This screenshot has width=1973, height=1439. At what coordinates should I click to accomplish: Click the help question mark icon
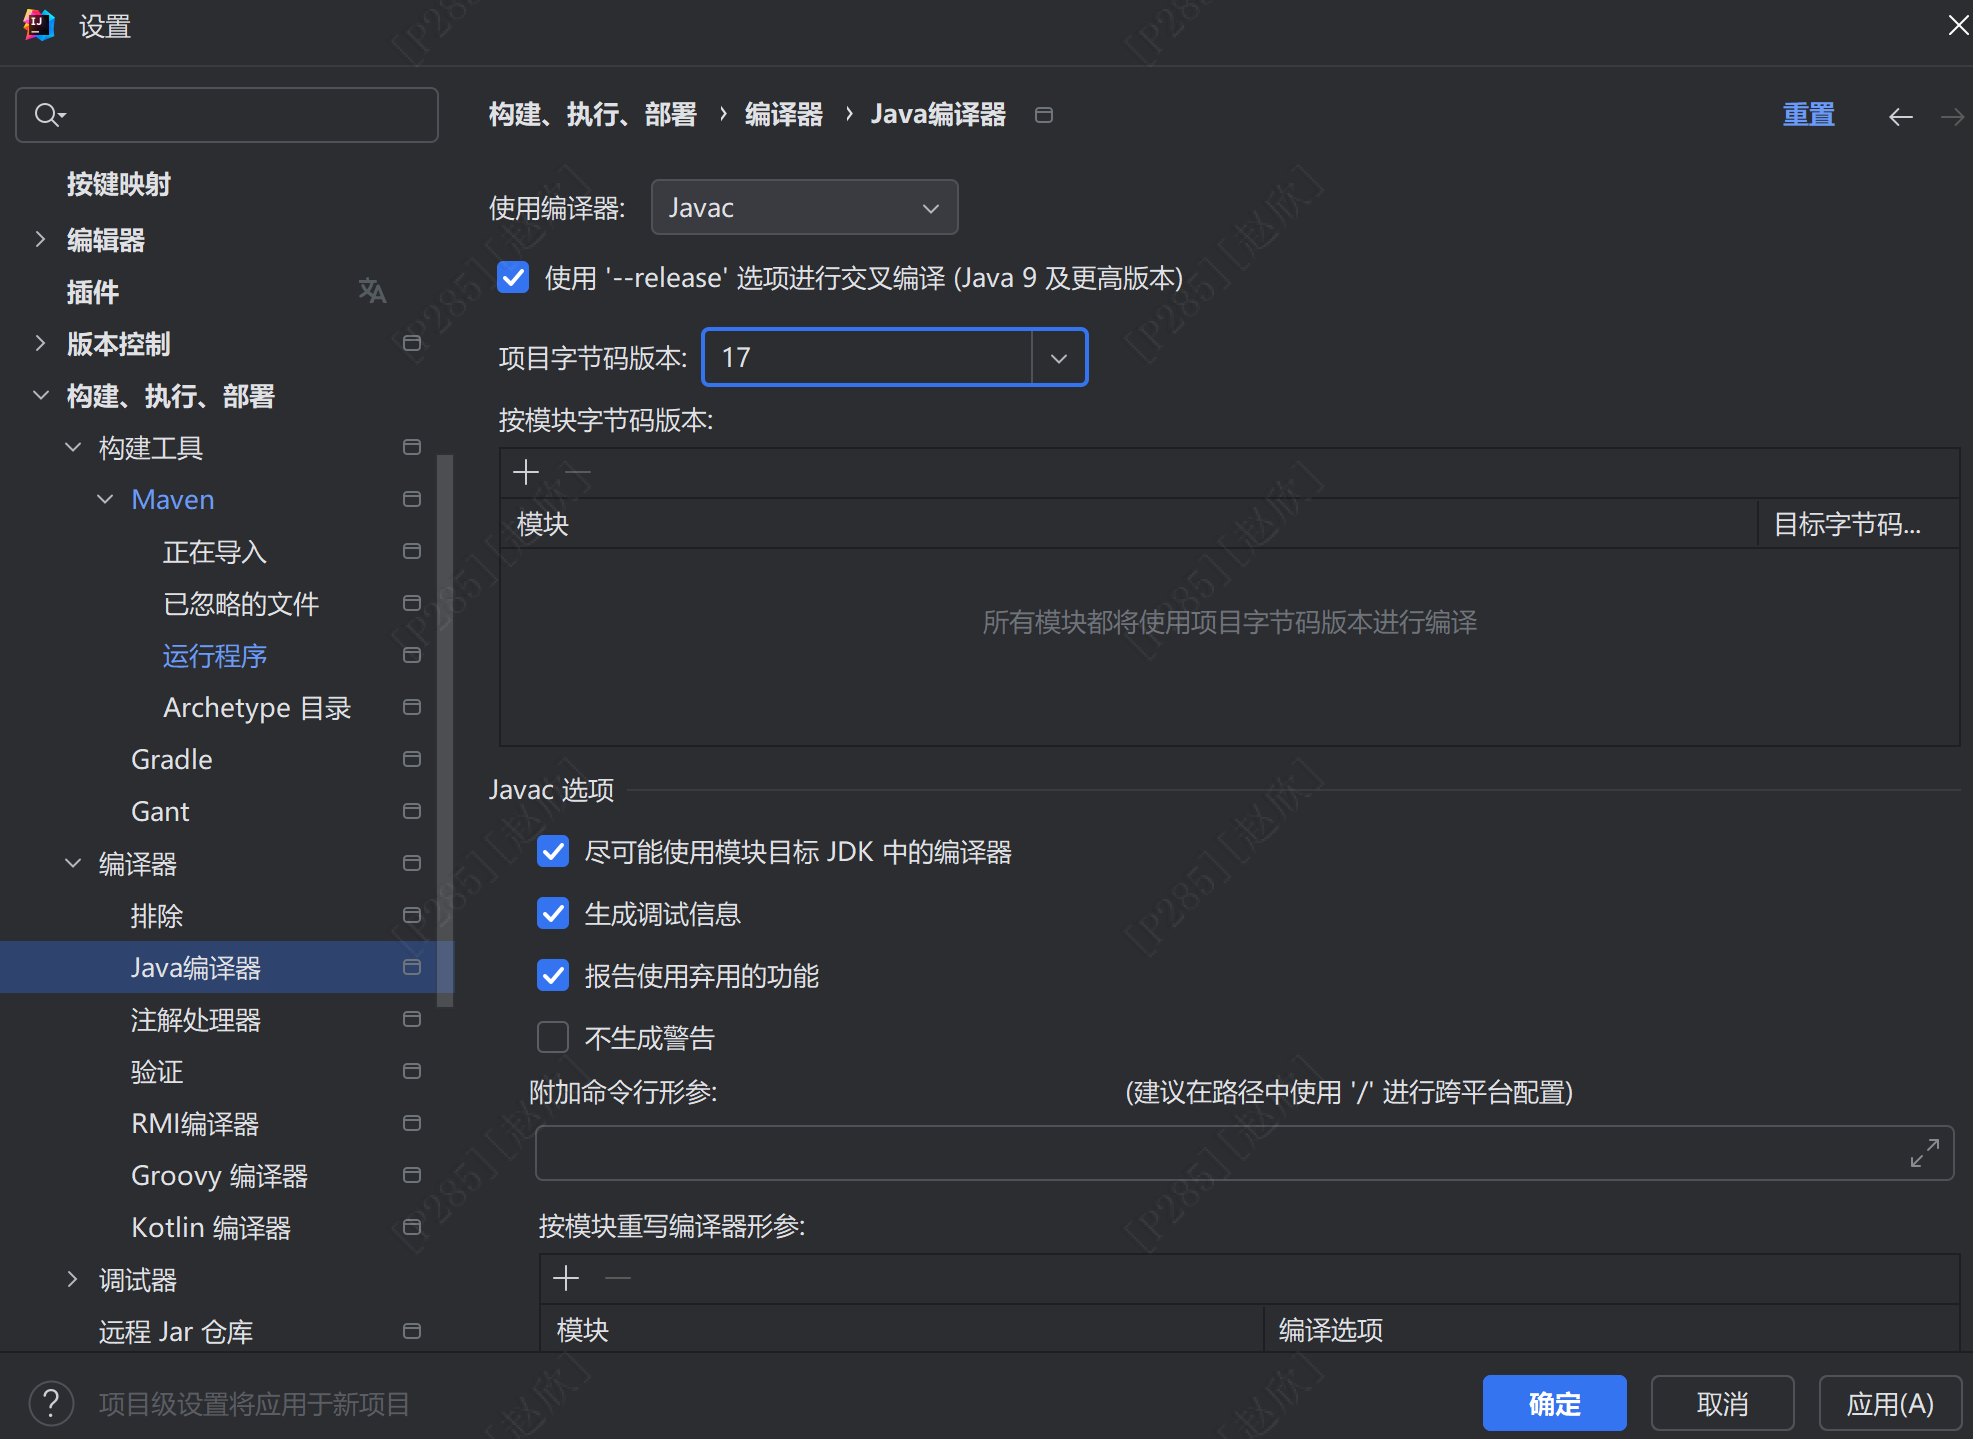(51, 1403)
